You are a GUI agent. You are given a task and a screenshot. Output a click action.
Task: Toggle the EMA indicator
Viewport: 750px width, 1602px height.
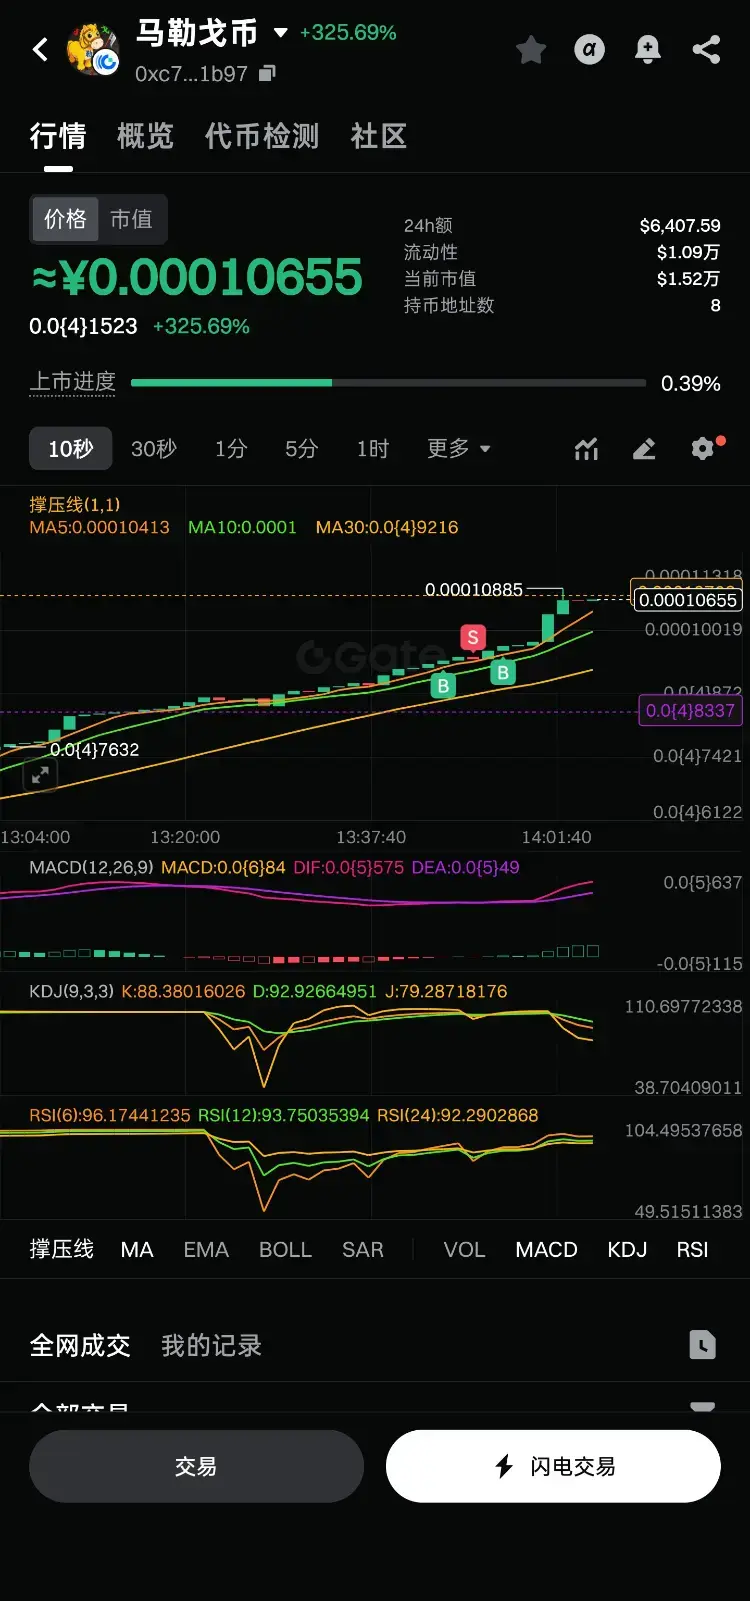tap(206, 1249)
